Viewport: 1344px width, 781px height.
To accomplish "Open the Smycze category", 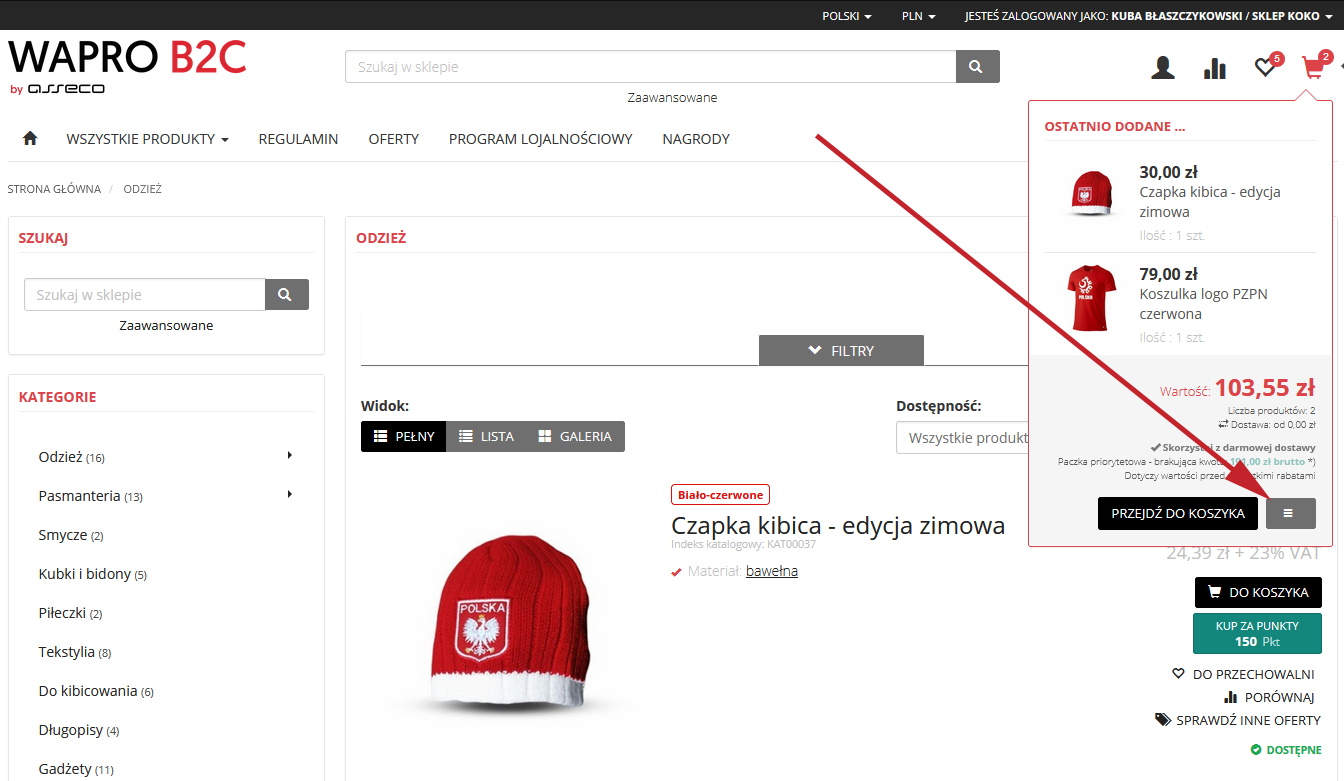I will (x=71, y=535).
